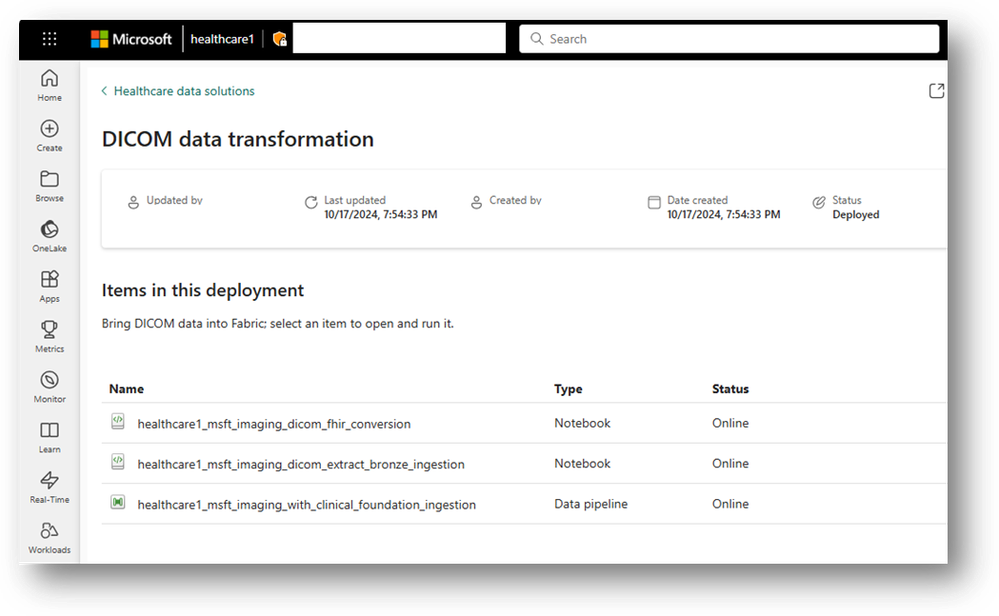The height and width of the screenshot is (616, 999).
Task: Open Apps in the sidebar
Action: tap(49, 287)
